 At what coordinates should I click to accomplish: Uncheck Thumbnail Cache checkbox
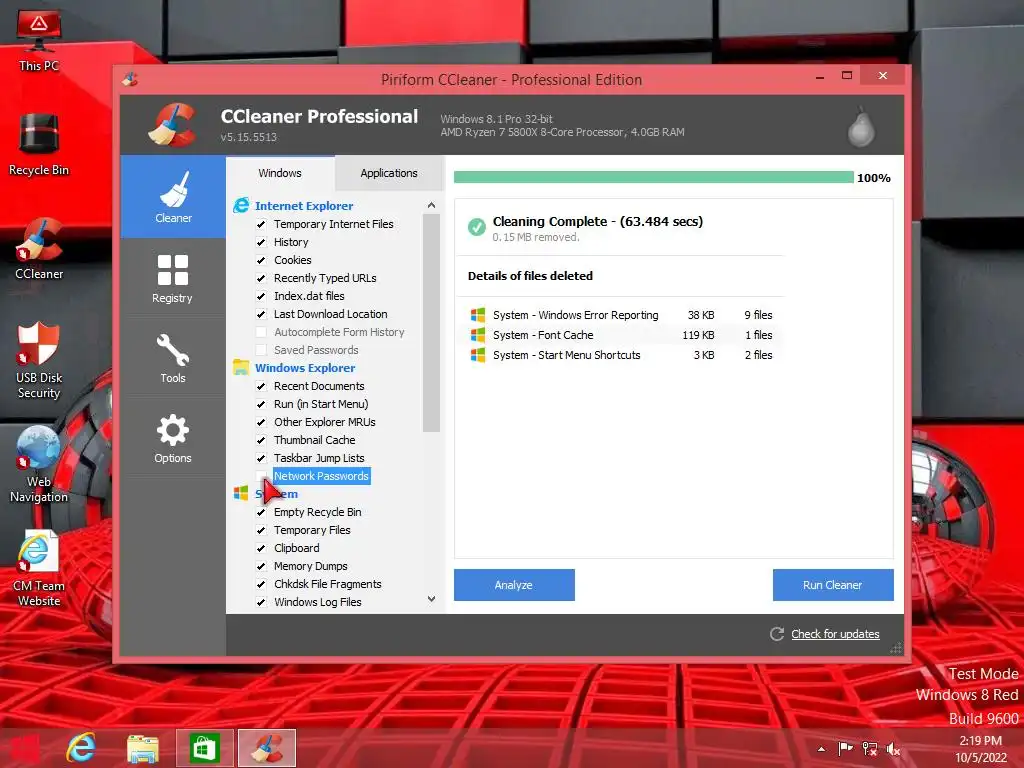261,440
